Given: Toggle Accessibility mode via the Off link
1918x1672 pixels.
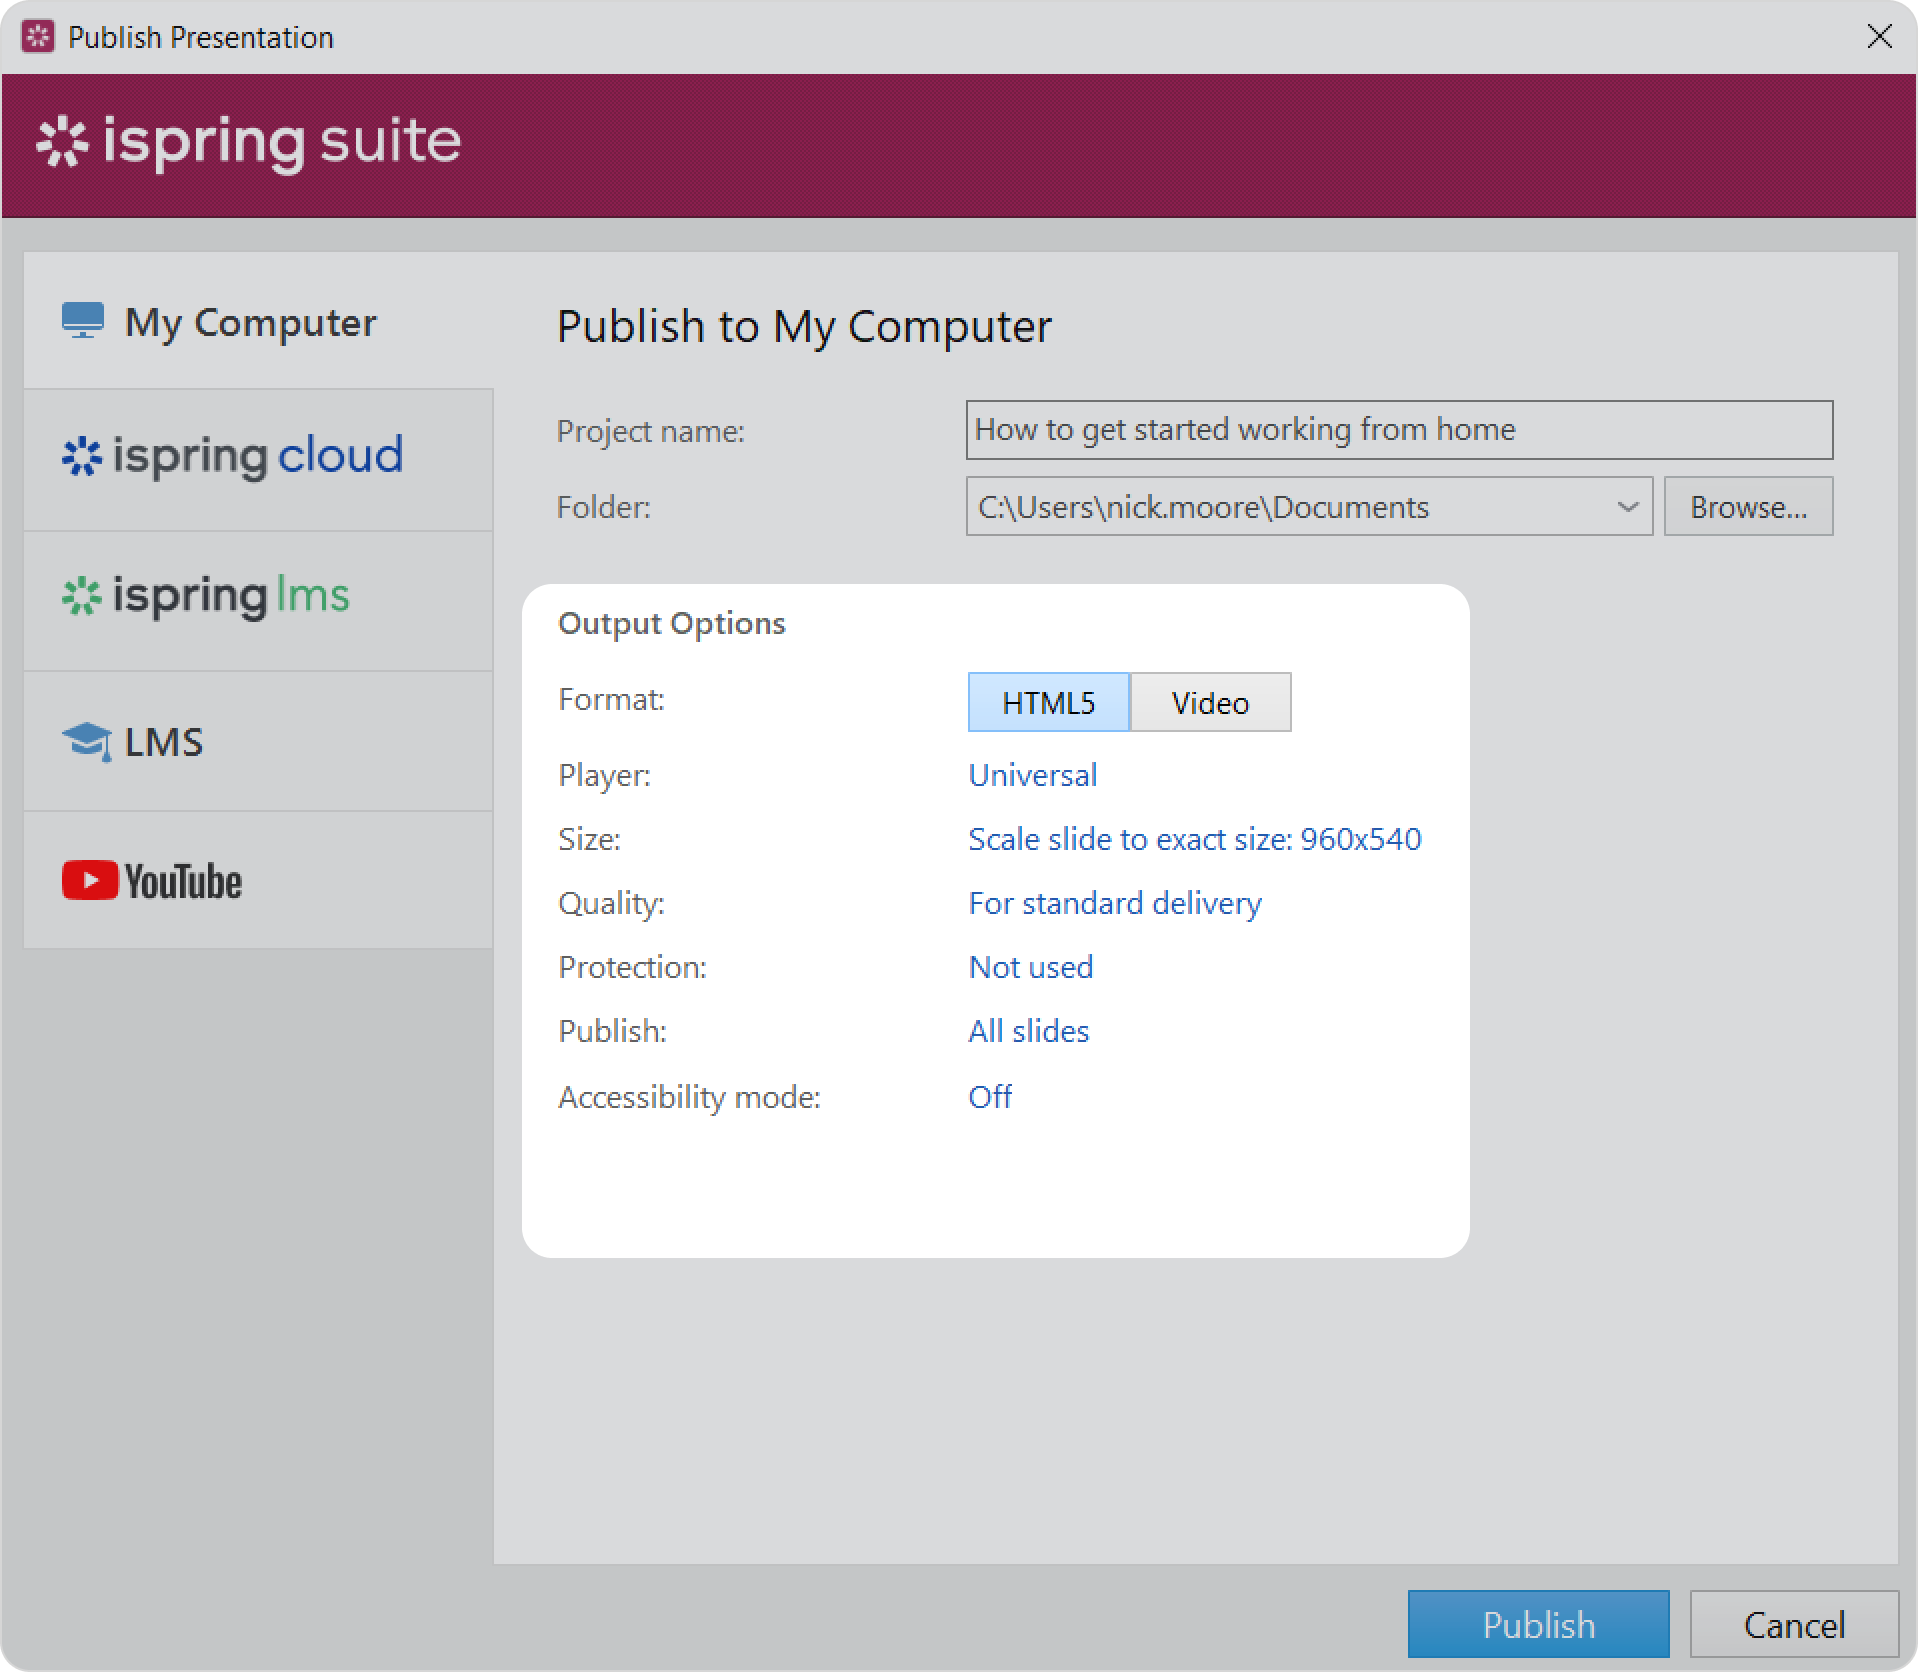Looking at the screenshot, I should click(990, 1097).
